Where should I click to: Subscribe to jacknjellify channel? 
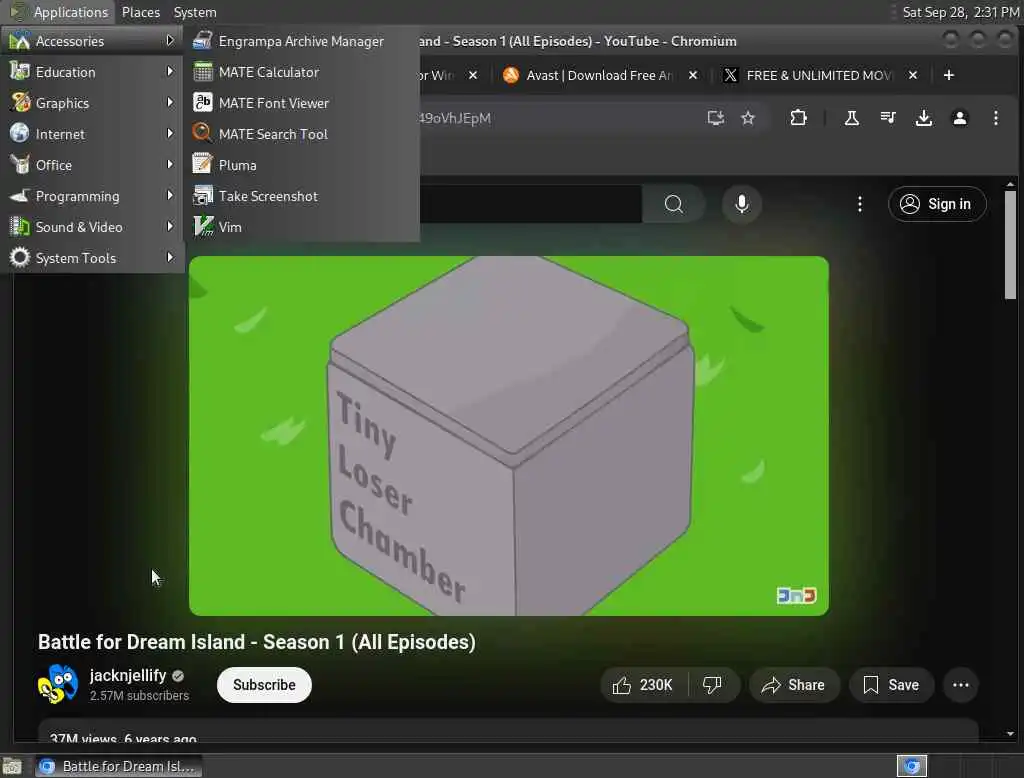click(x=264, y=685)
